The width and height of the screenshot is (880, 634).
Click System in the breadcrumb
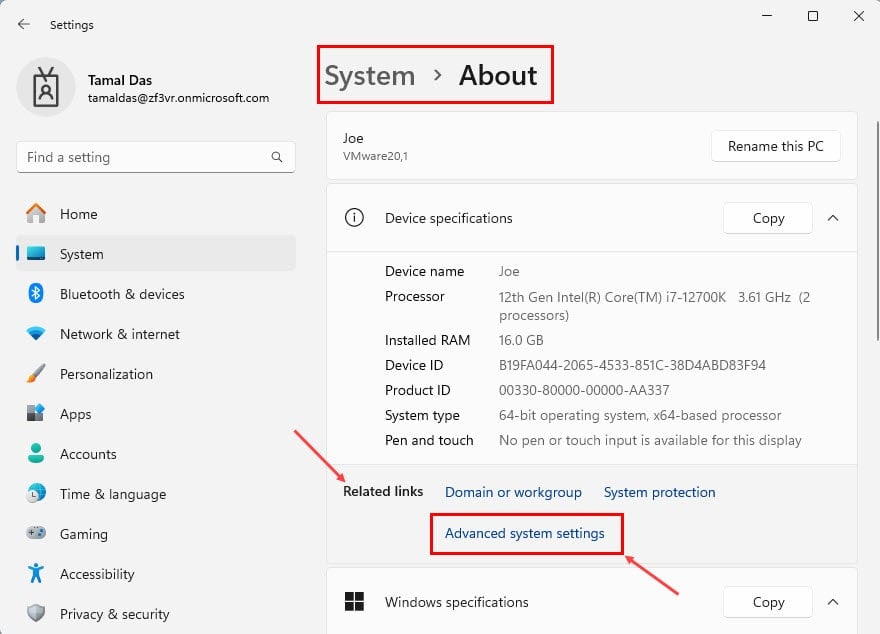coord(370,75)
